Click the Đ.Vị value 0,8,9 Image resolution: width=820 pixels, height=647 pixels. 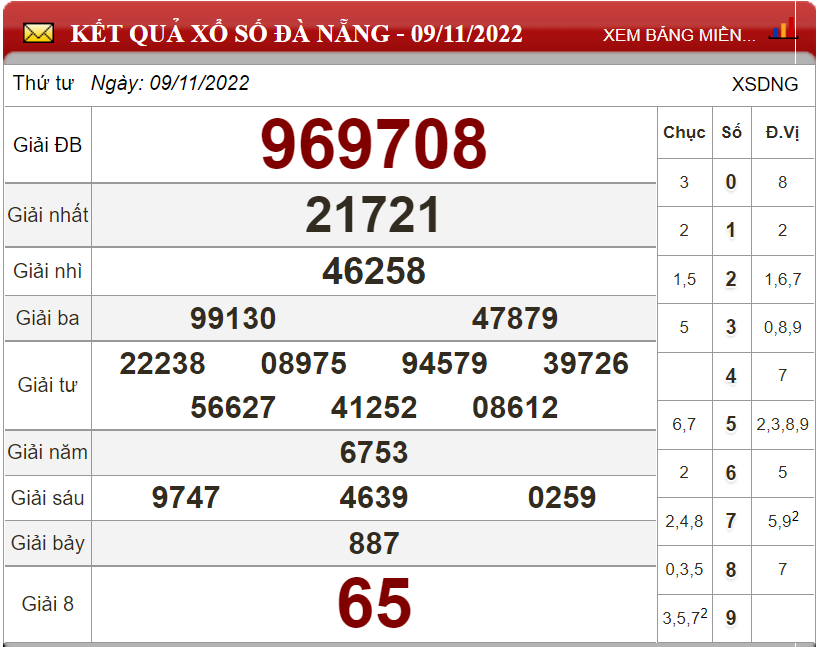[x=782, y=327]
